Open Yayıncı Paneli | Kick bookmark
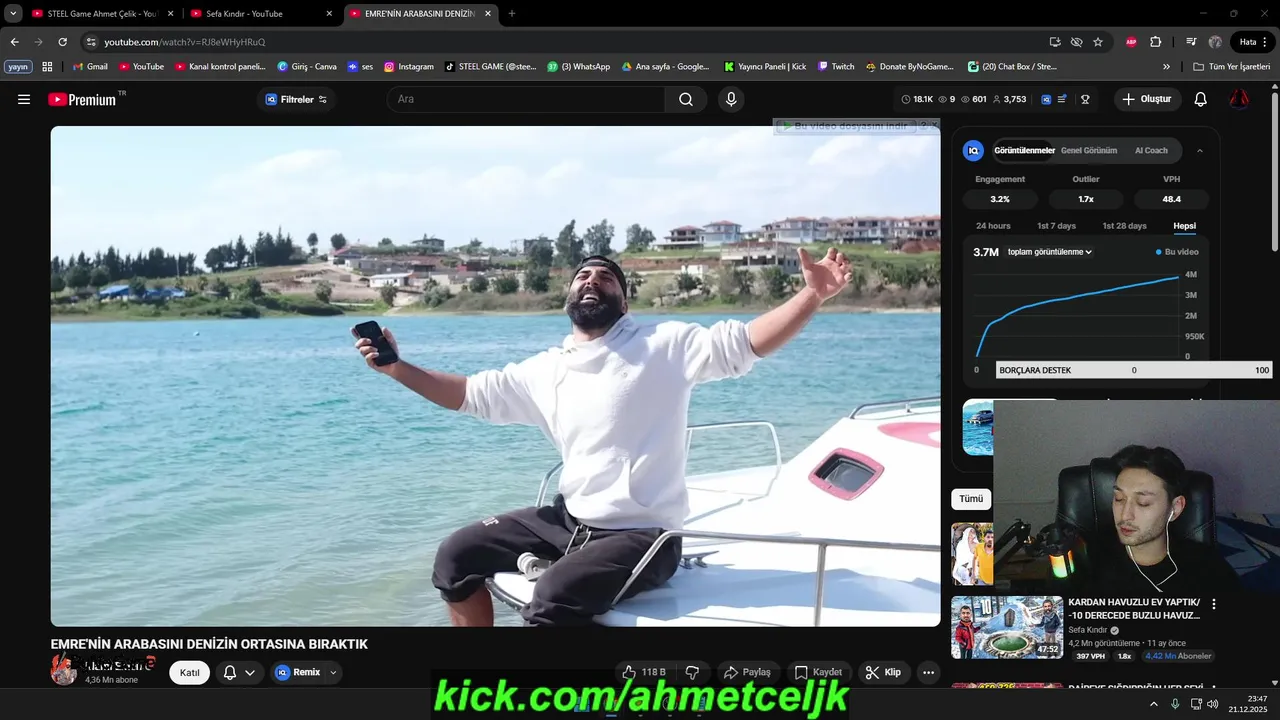 pyautogui.click(x=765, y=67)
